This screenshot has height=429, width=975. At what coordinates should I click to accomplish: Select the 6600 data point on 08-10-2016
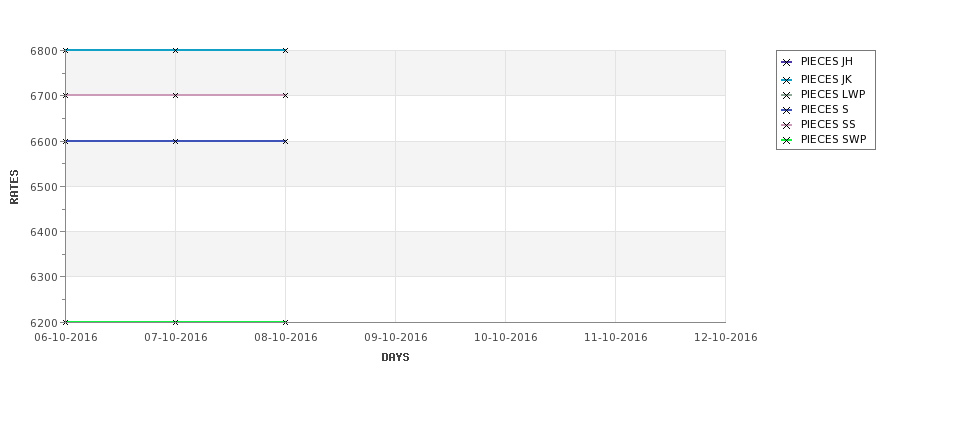click(x=285, y=141)
